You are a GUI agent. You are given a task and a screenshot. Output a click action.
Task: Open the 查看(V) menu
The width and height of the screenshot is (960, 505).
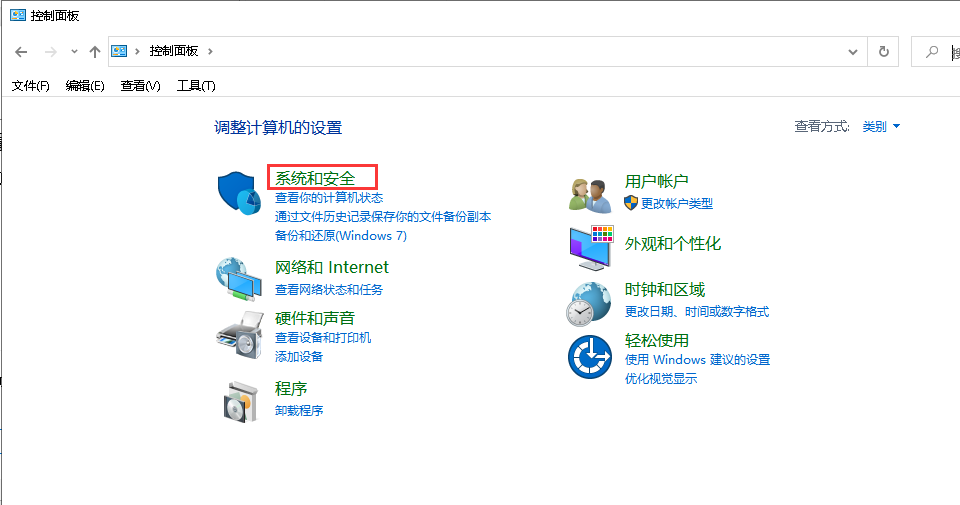pyautogui.click(x=140, y=86)
